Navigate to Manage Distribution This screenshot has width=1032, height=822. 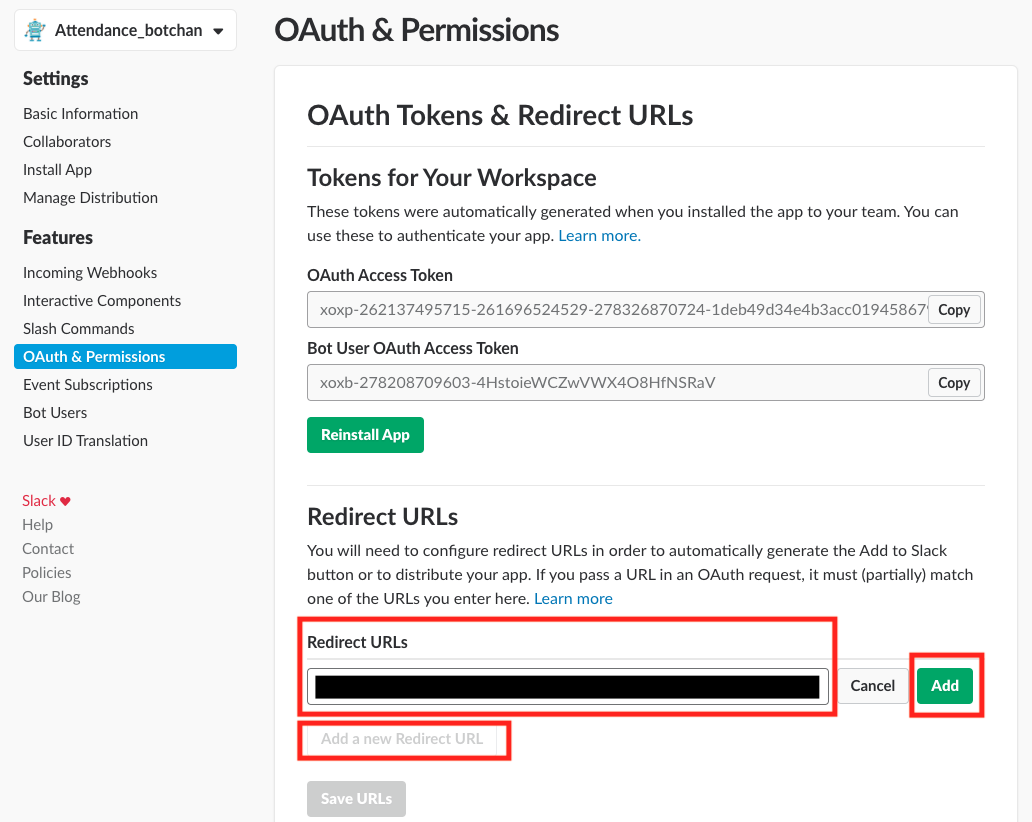click(91, 198)
